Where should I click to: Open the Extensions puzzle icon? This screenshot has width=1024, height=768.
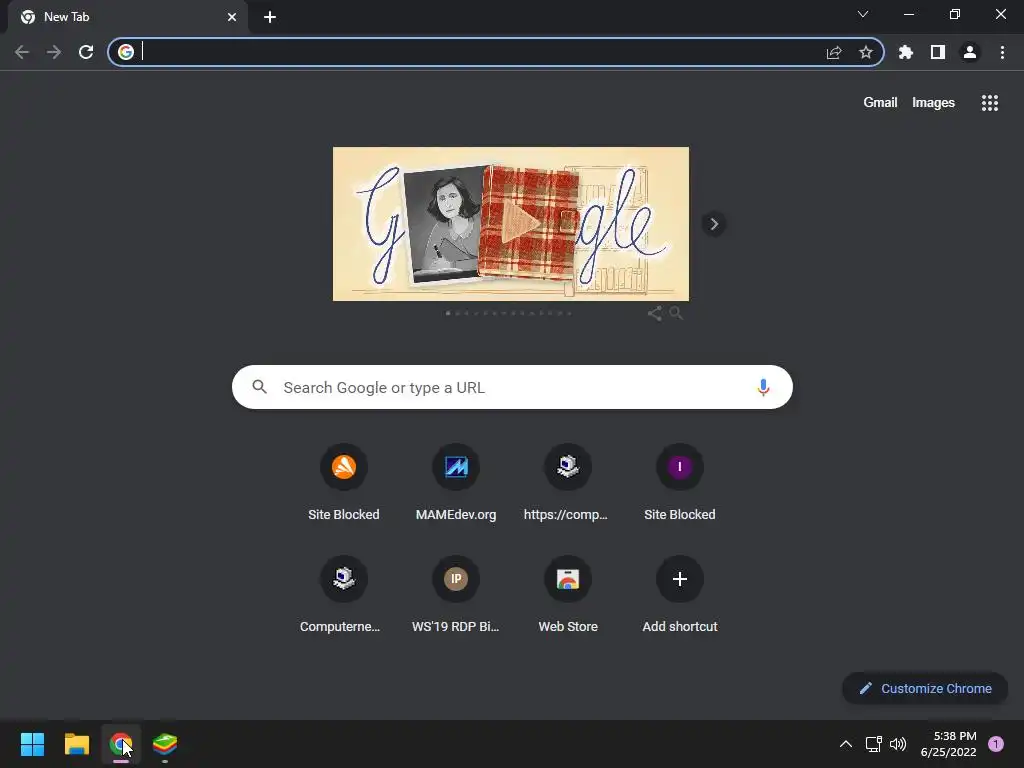click(906, 52)
